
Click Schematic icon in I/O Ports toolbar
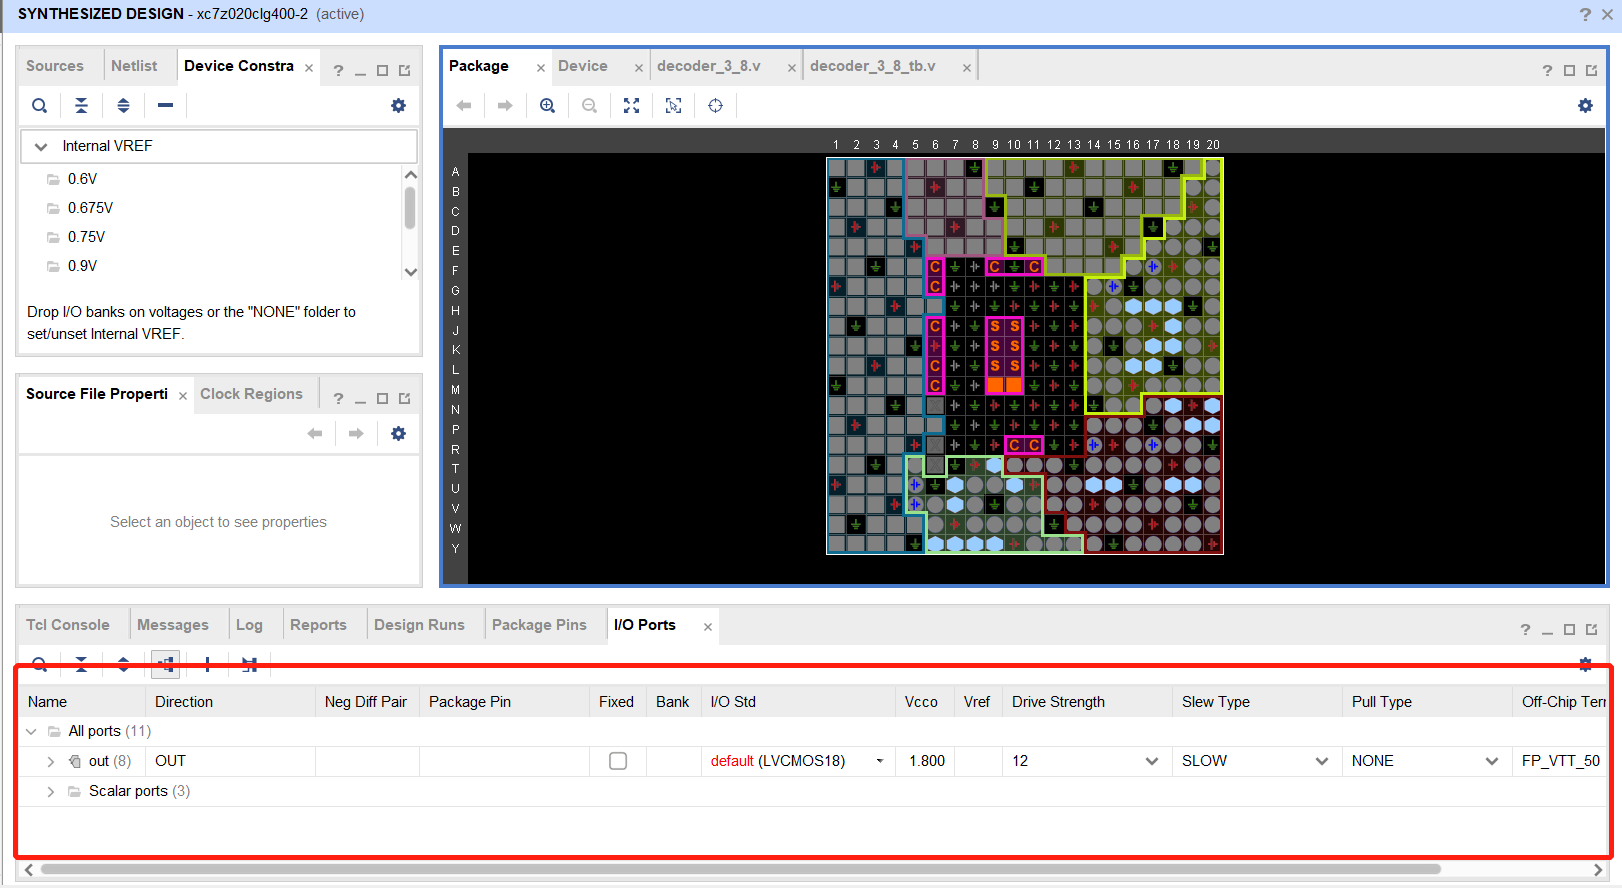[249, 664]
